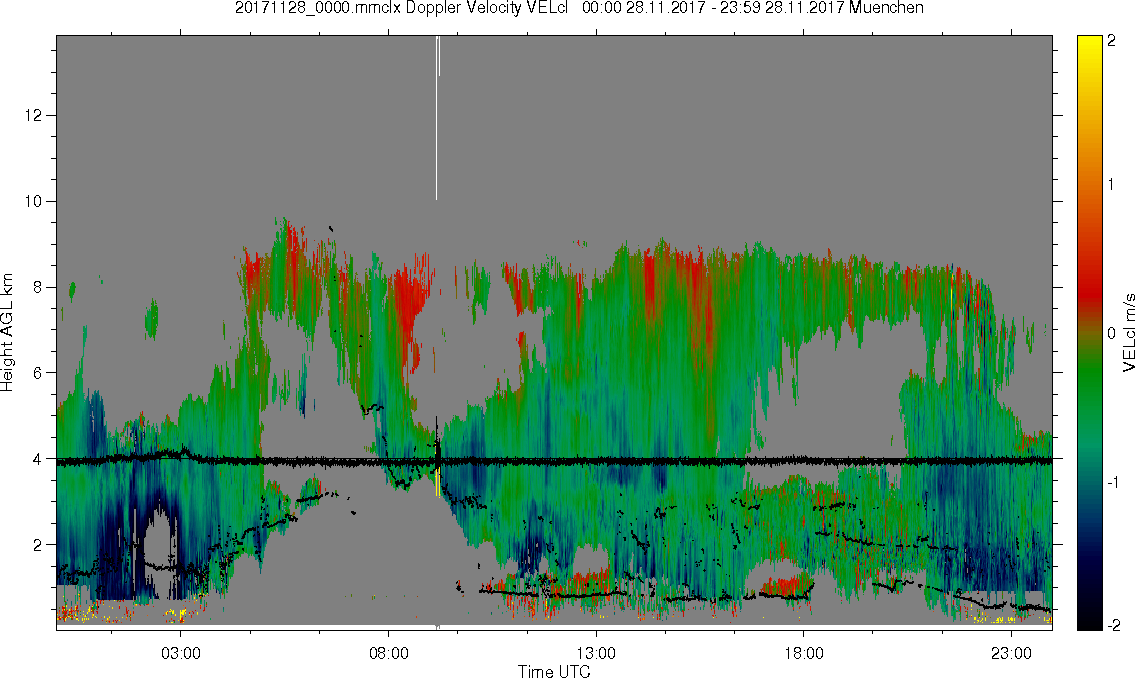
Task: Click the dark bottom of the colorbar
Action: pyautogui.click(x=1089, y=615)
